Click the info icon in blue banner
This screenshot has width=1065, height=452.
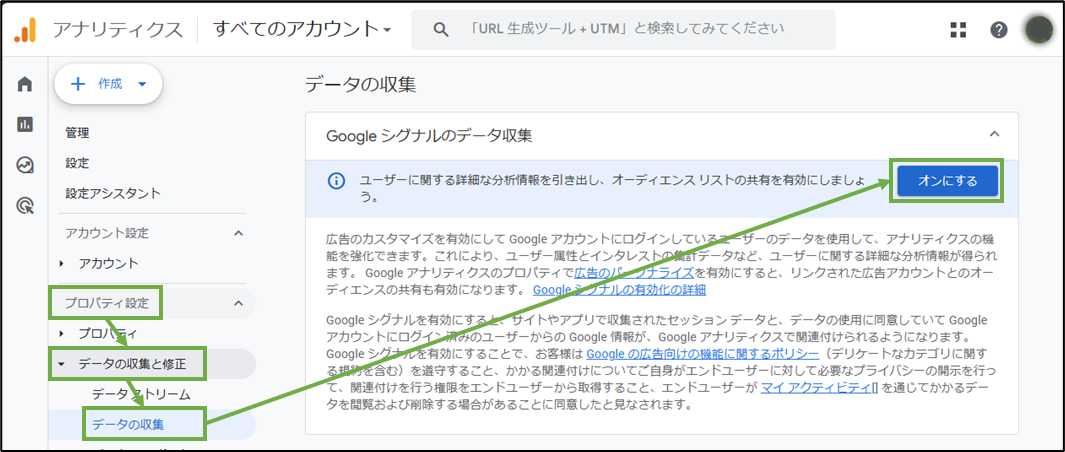[336, 181]
